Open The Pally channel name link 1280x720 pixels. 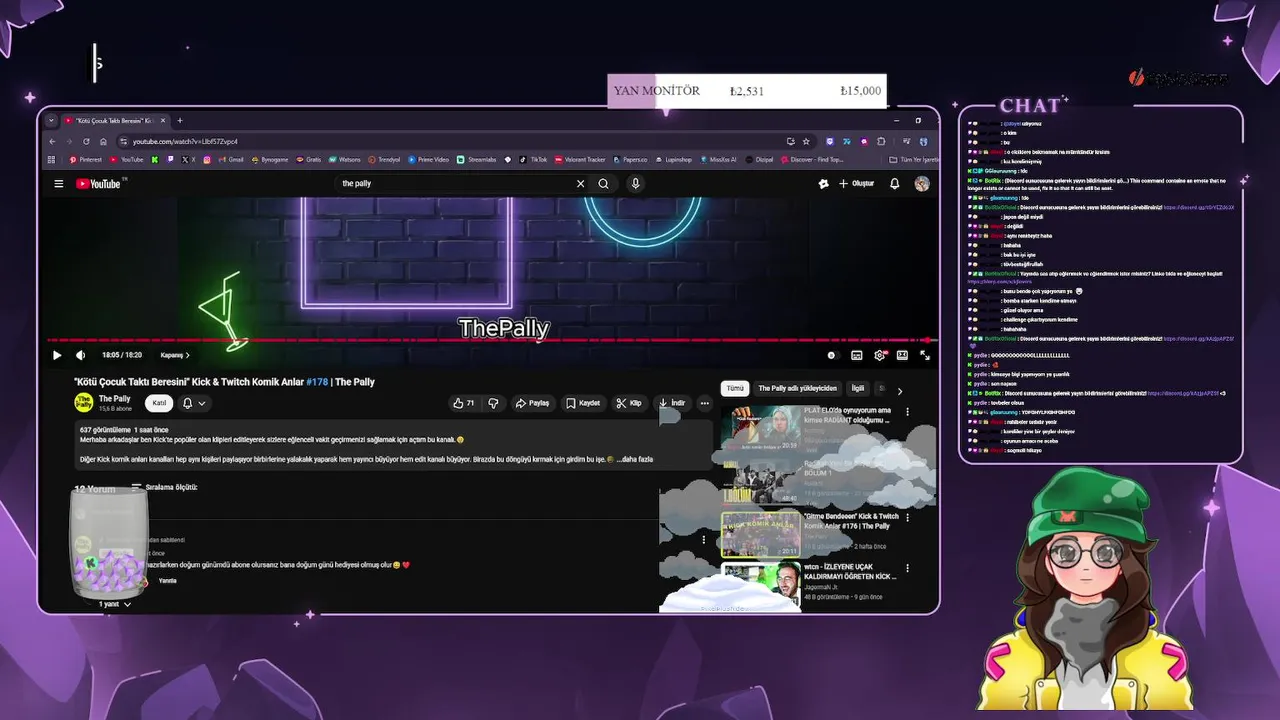pos(114,399)
